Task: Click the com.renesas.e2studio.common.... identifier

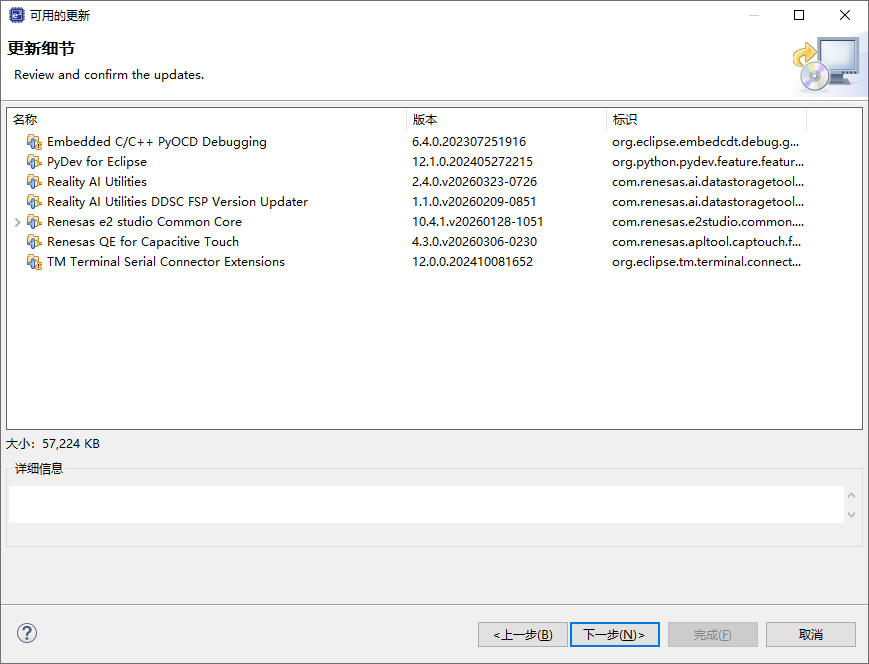Action: coord(708,222)
